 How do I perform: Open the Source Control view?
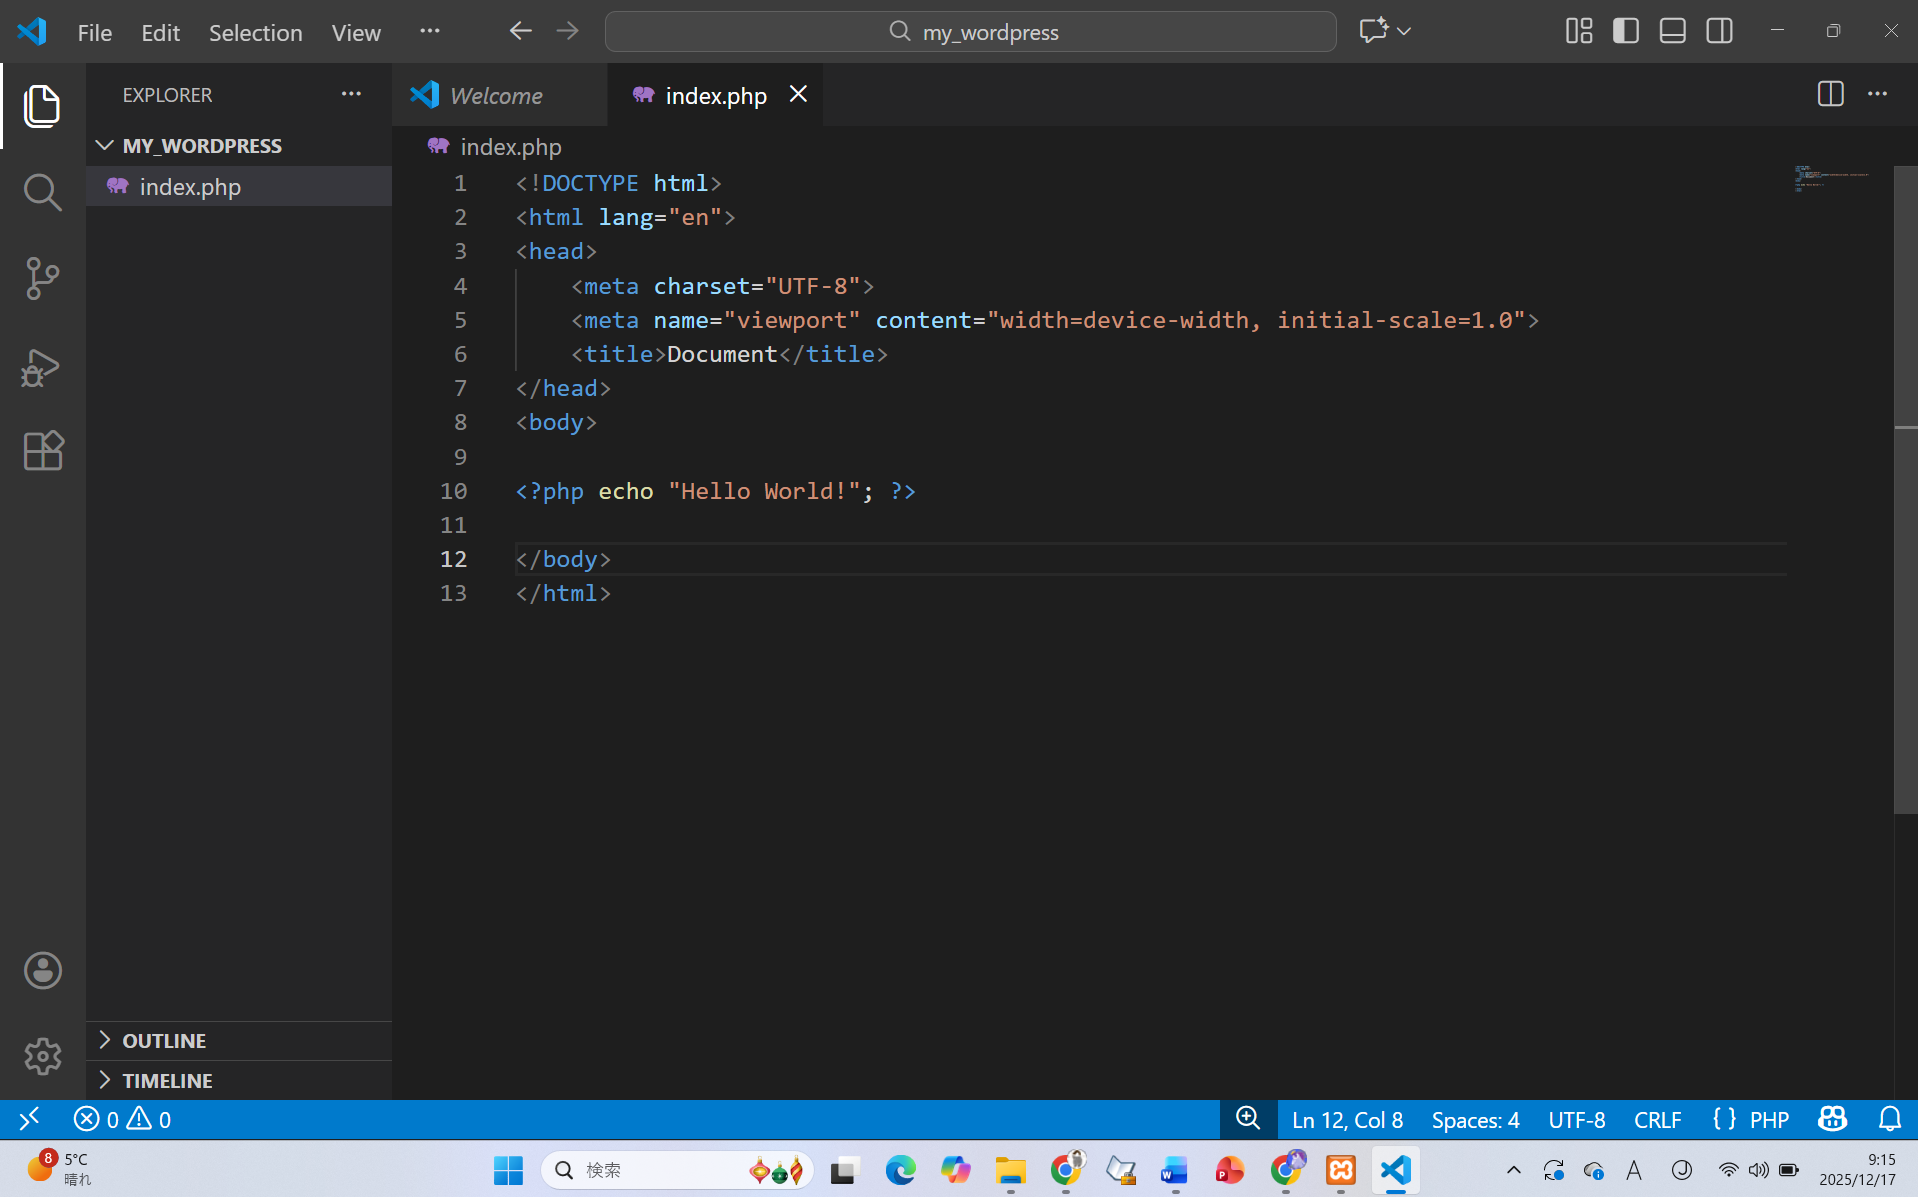pos(42,278)
